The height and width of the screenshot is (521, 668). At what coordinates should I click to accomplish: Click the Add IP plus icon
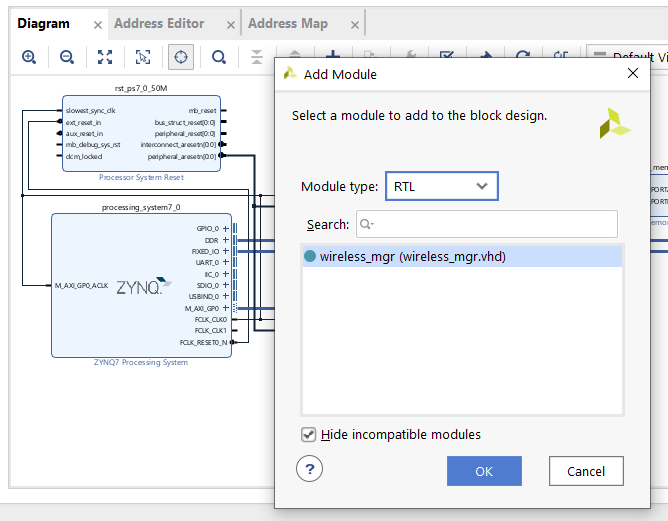(x=333, y=54)
